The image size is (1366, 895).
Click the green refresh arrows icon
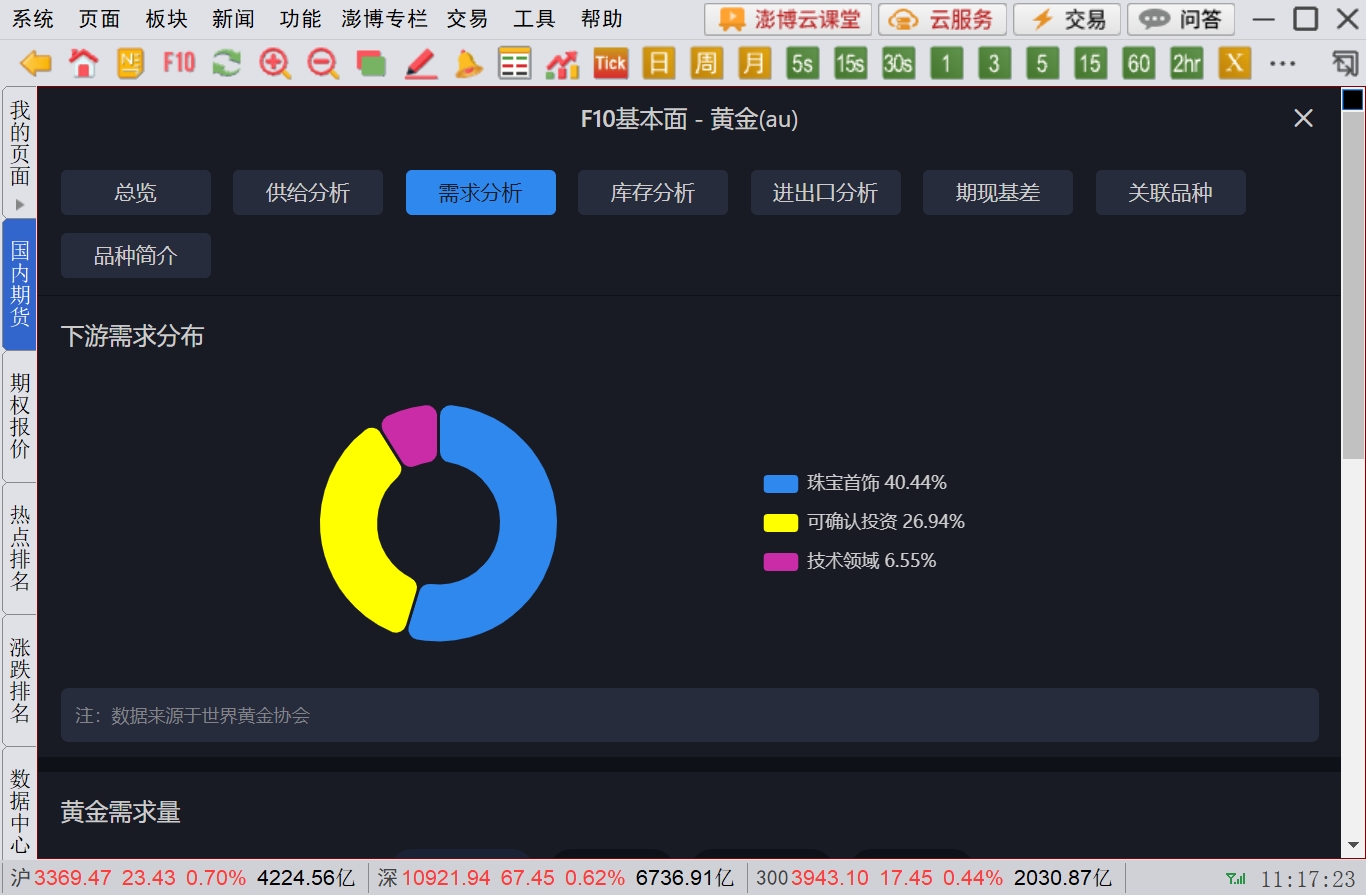pyautogui.click(x=227, y=64)
